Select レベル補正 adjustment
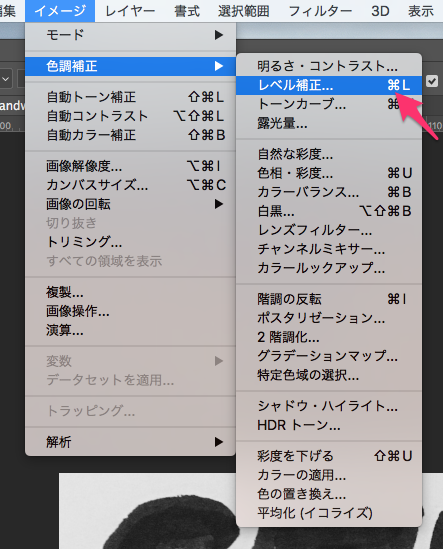This screenshot has width=443, height=549. (x=329, y=85)
